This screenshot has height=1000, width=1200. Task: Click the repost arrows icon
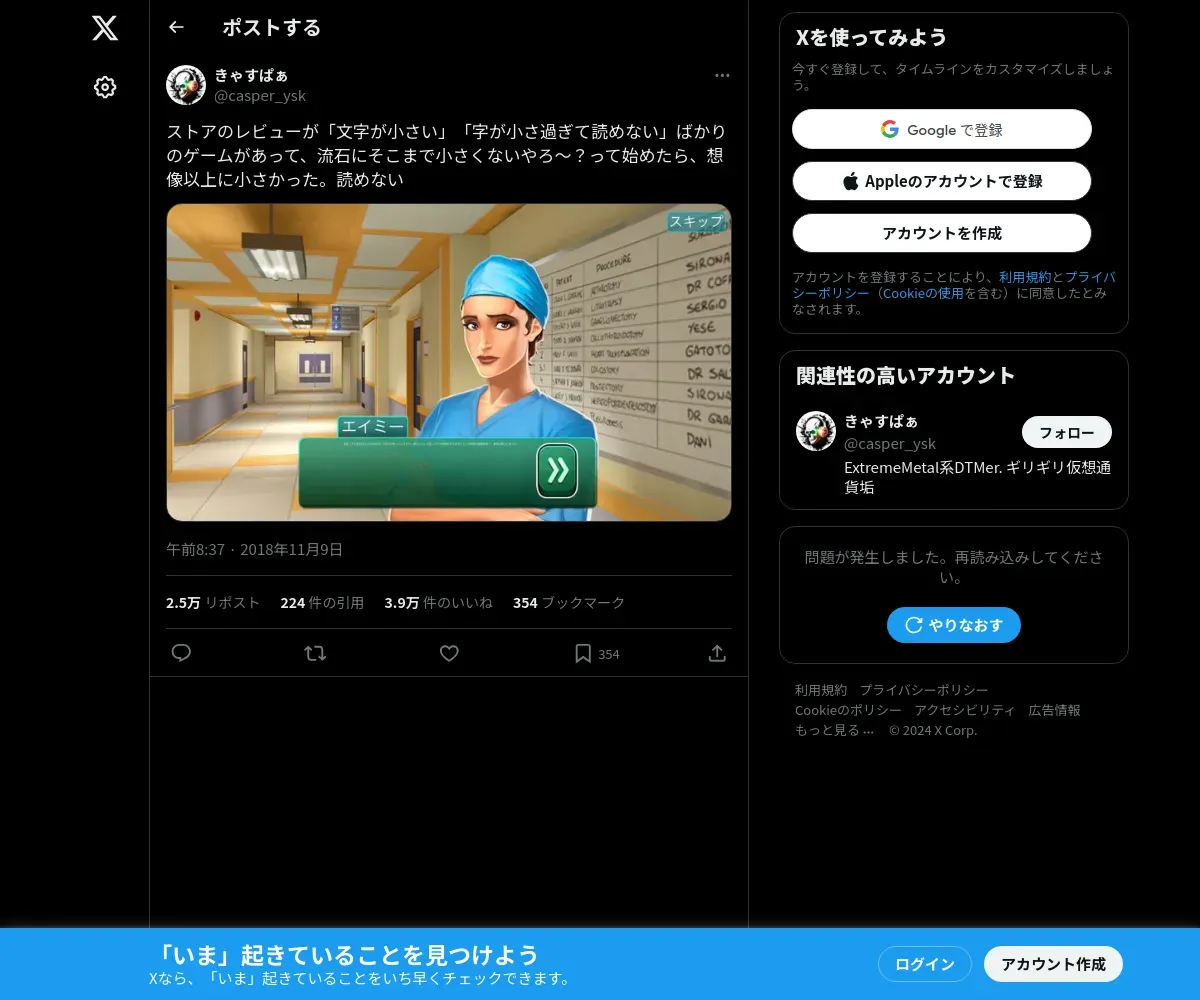[x=315, y=653]
